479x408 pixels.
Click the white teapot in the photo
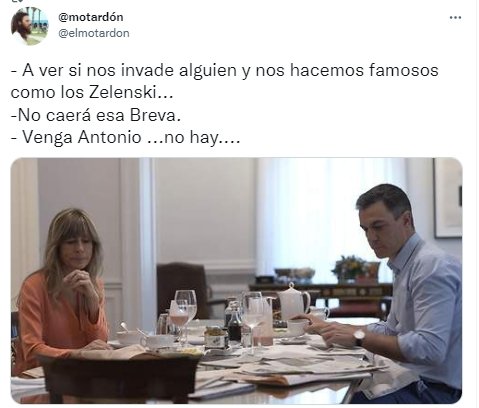(x=293, y=301)
